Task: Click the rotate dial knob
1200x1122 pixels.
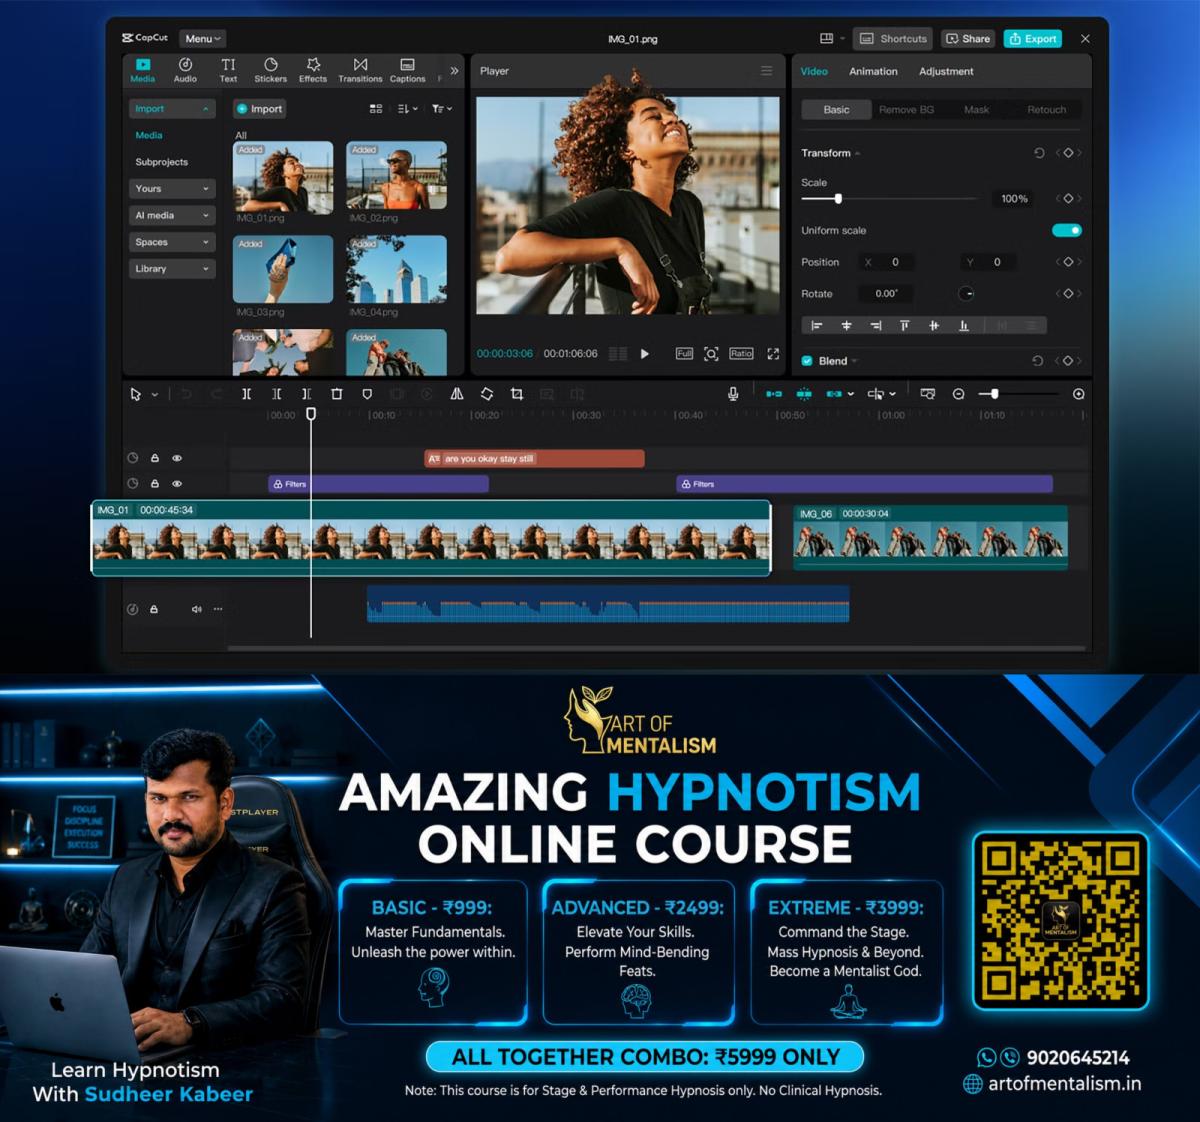Action: tap(966, 294)
